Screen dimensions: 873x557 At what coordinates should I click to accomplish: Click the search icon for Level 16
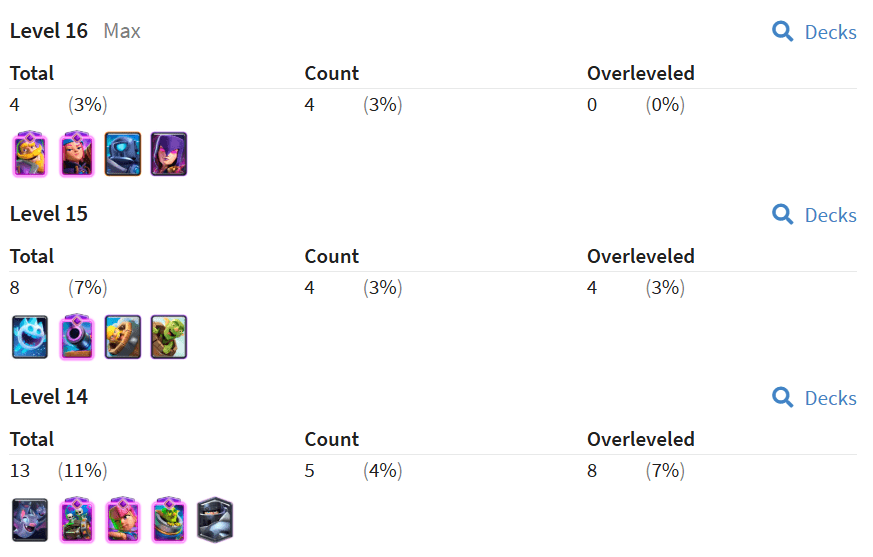(783, 32)
